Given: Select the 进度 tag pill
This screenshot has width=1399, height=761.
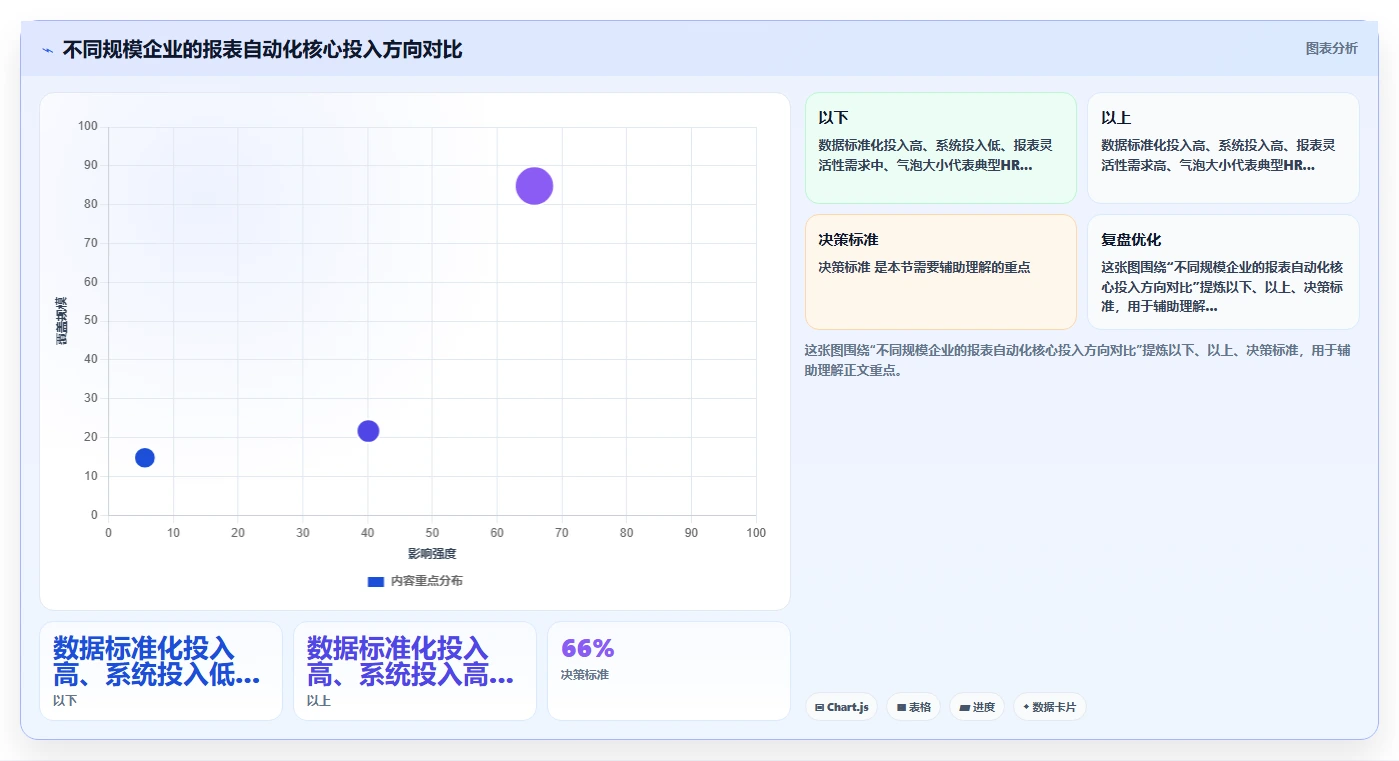Looking at the screenshot, I should (977, 707).
